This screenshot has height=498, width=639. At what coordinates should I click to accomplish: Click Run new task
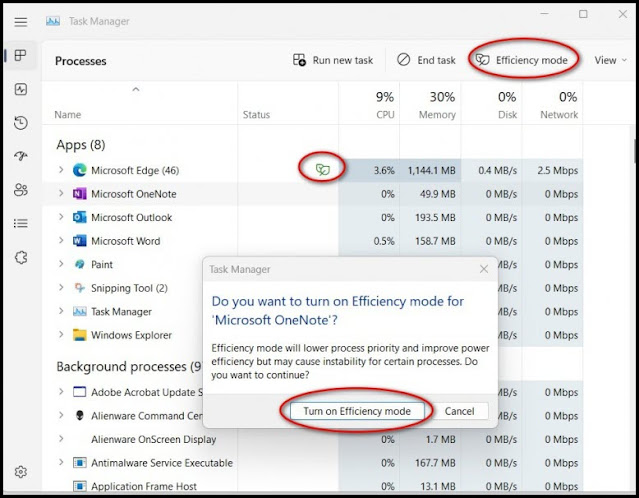(x=333, y=60)
